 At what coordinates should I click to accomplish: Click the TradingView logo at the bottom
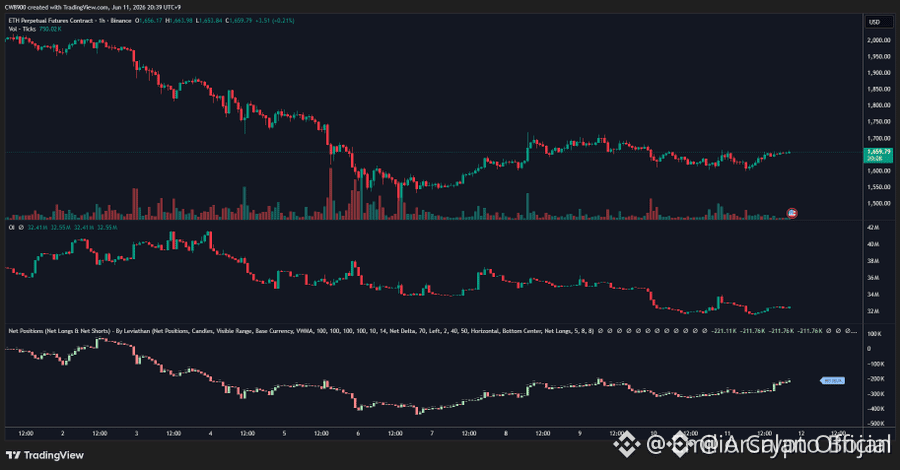click(x=45, y=455)
